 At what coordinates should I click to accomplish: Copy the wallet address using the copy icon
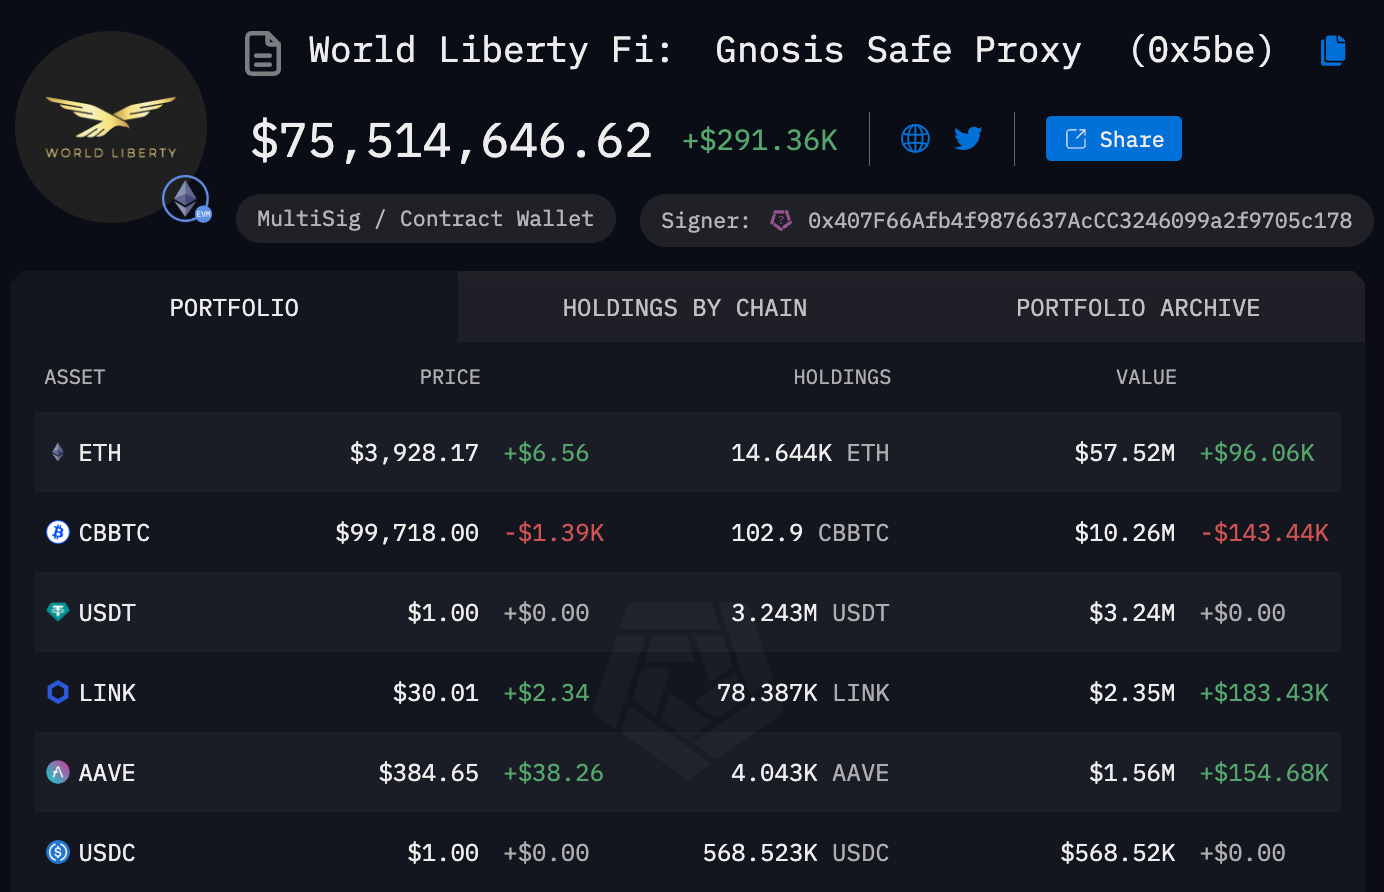(1333, 50)
